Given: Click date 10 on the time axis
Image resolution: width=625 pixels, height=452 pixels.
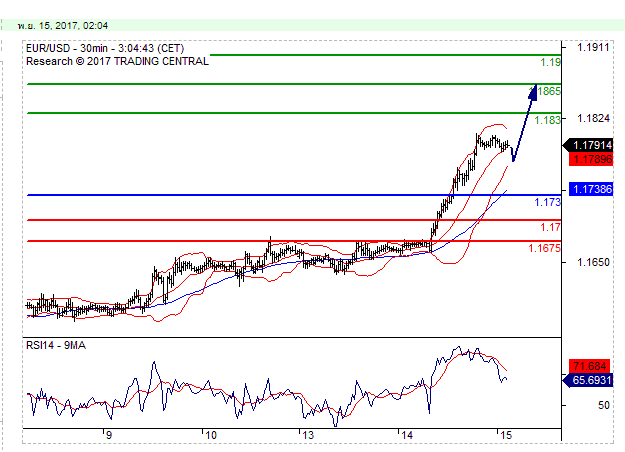Looking at the screenshot, I should coord(209,435).
